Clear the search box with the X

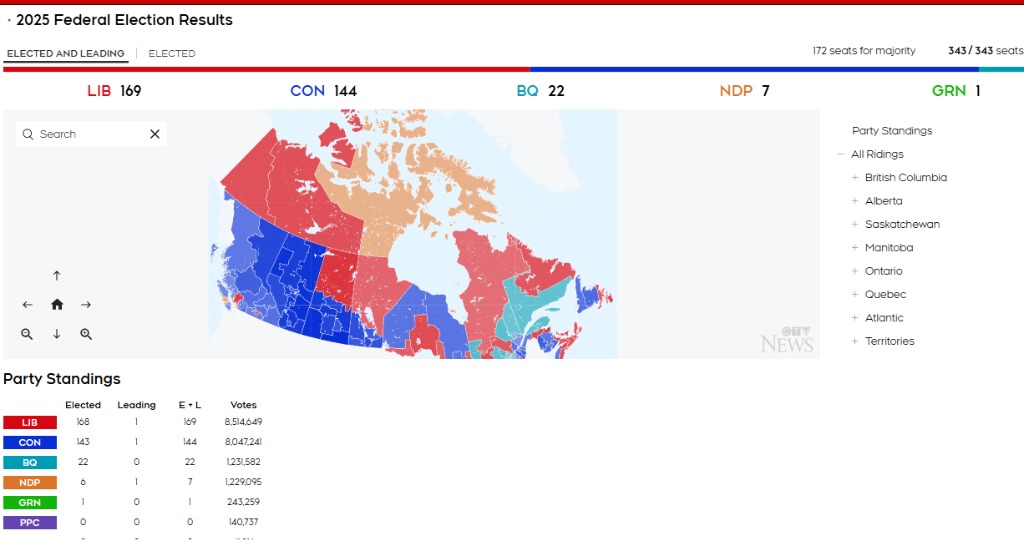pyautogui.click(x=155, y=134)
